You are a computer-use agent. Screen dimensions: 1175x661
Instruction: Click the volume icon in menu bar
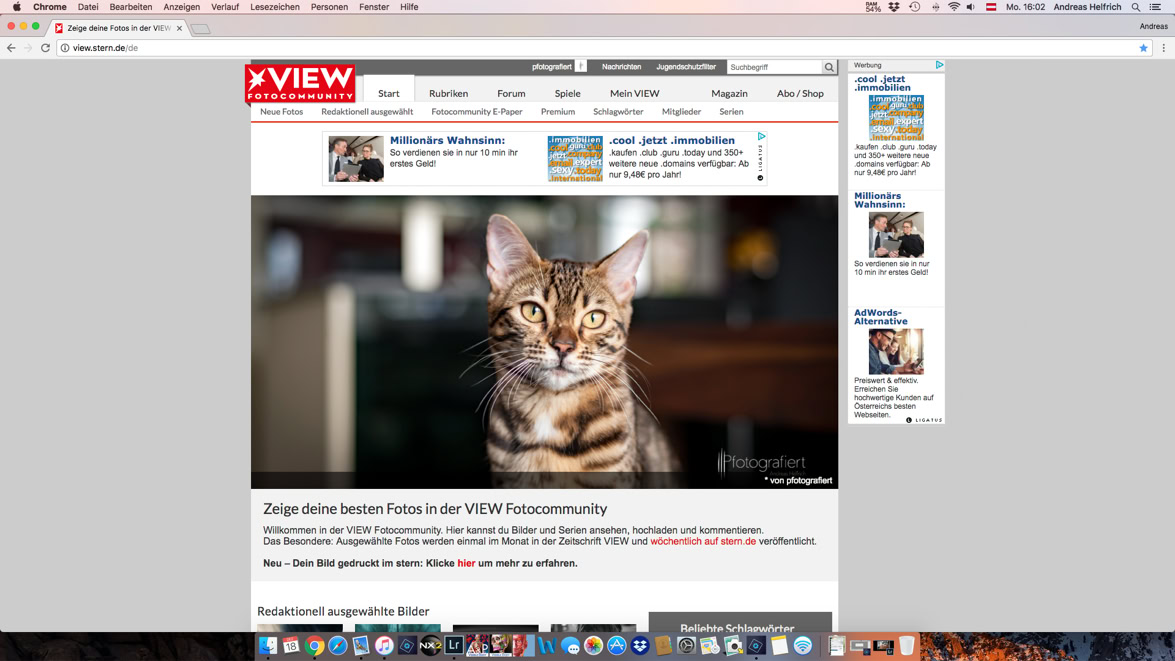971,7
